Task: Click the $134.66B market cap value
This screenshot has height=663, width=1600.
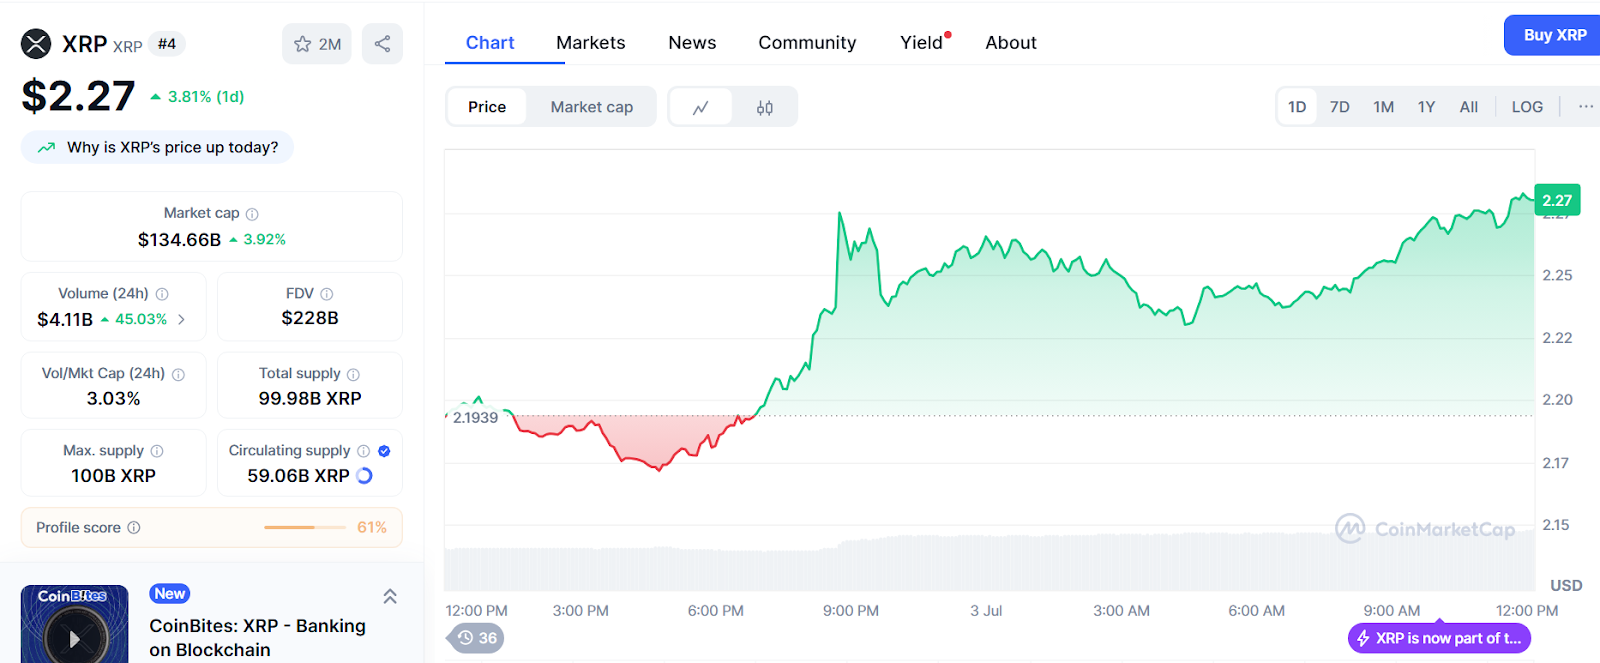Action: pos(180,240)
